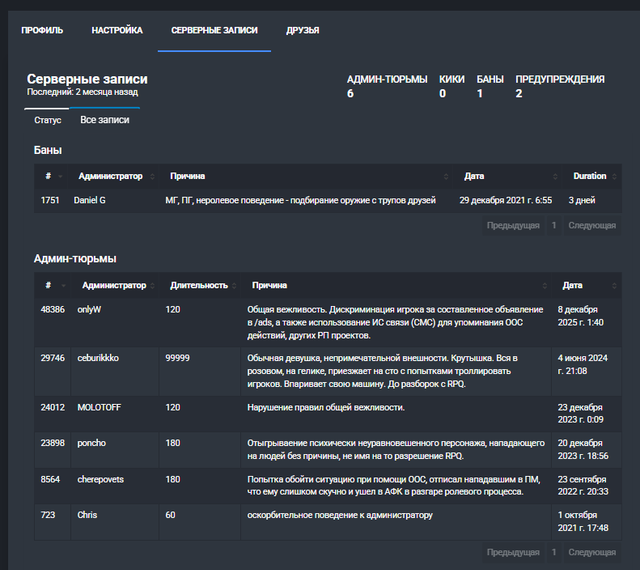
Task: Click reason Нарушение правил общей вежливости
Action: tap(326, 407)
